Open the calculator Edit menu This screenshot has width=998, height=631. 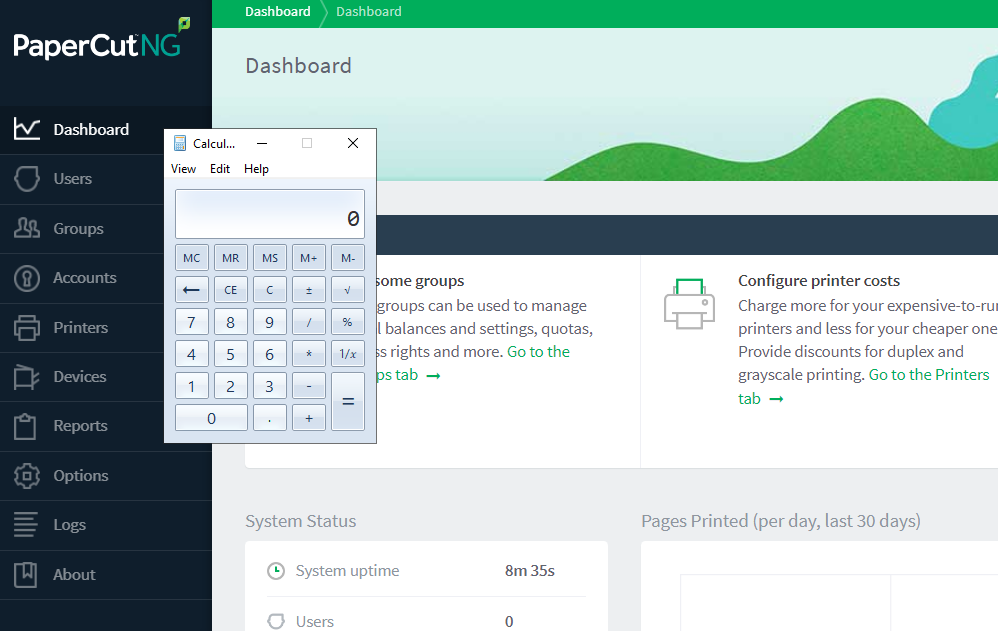[x=220, y=169]
